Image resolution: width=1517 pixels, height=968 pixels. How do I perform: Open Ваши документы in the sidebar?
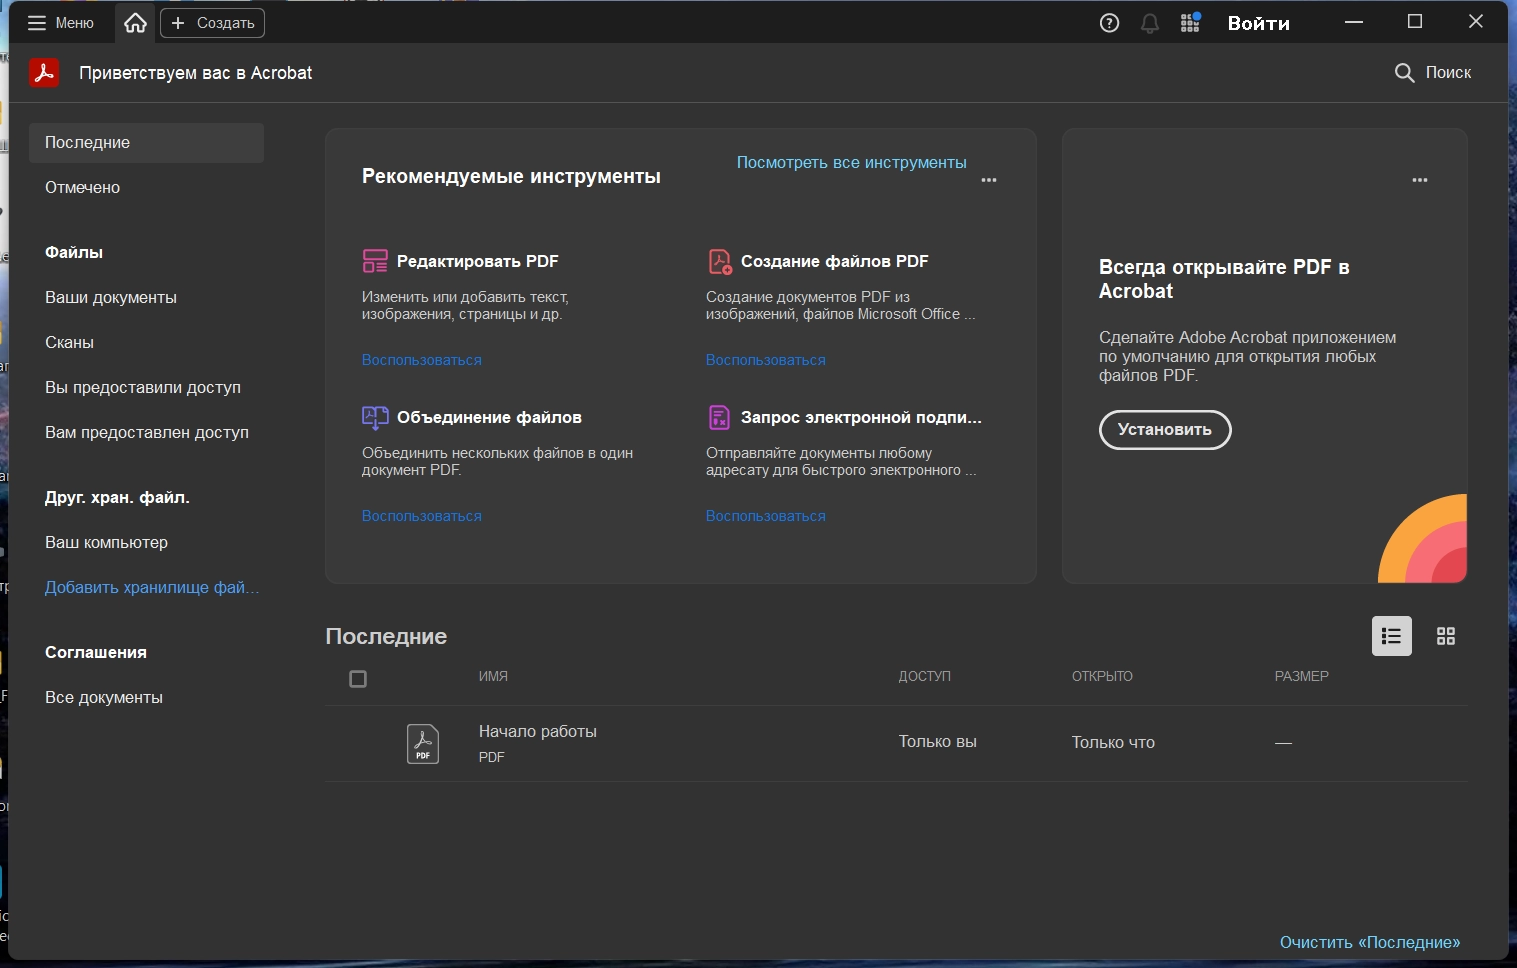pos(111,298)
